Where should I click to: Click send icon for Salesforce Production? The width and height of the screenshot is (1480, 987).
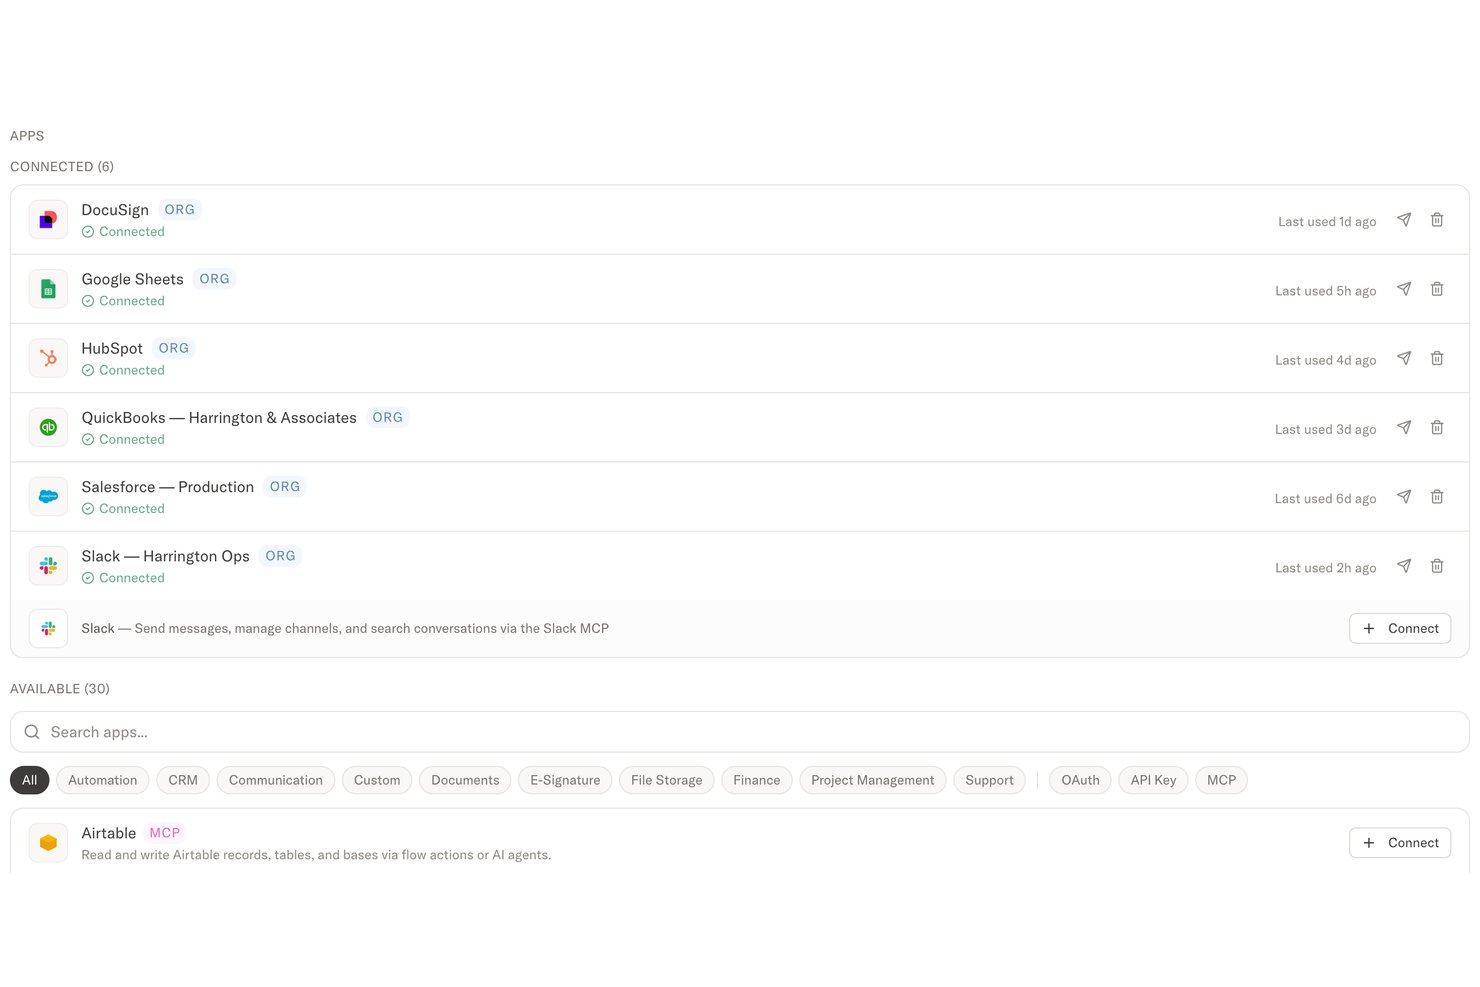click(1404, 497)
